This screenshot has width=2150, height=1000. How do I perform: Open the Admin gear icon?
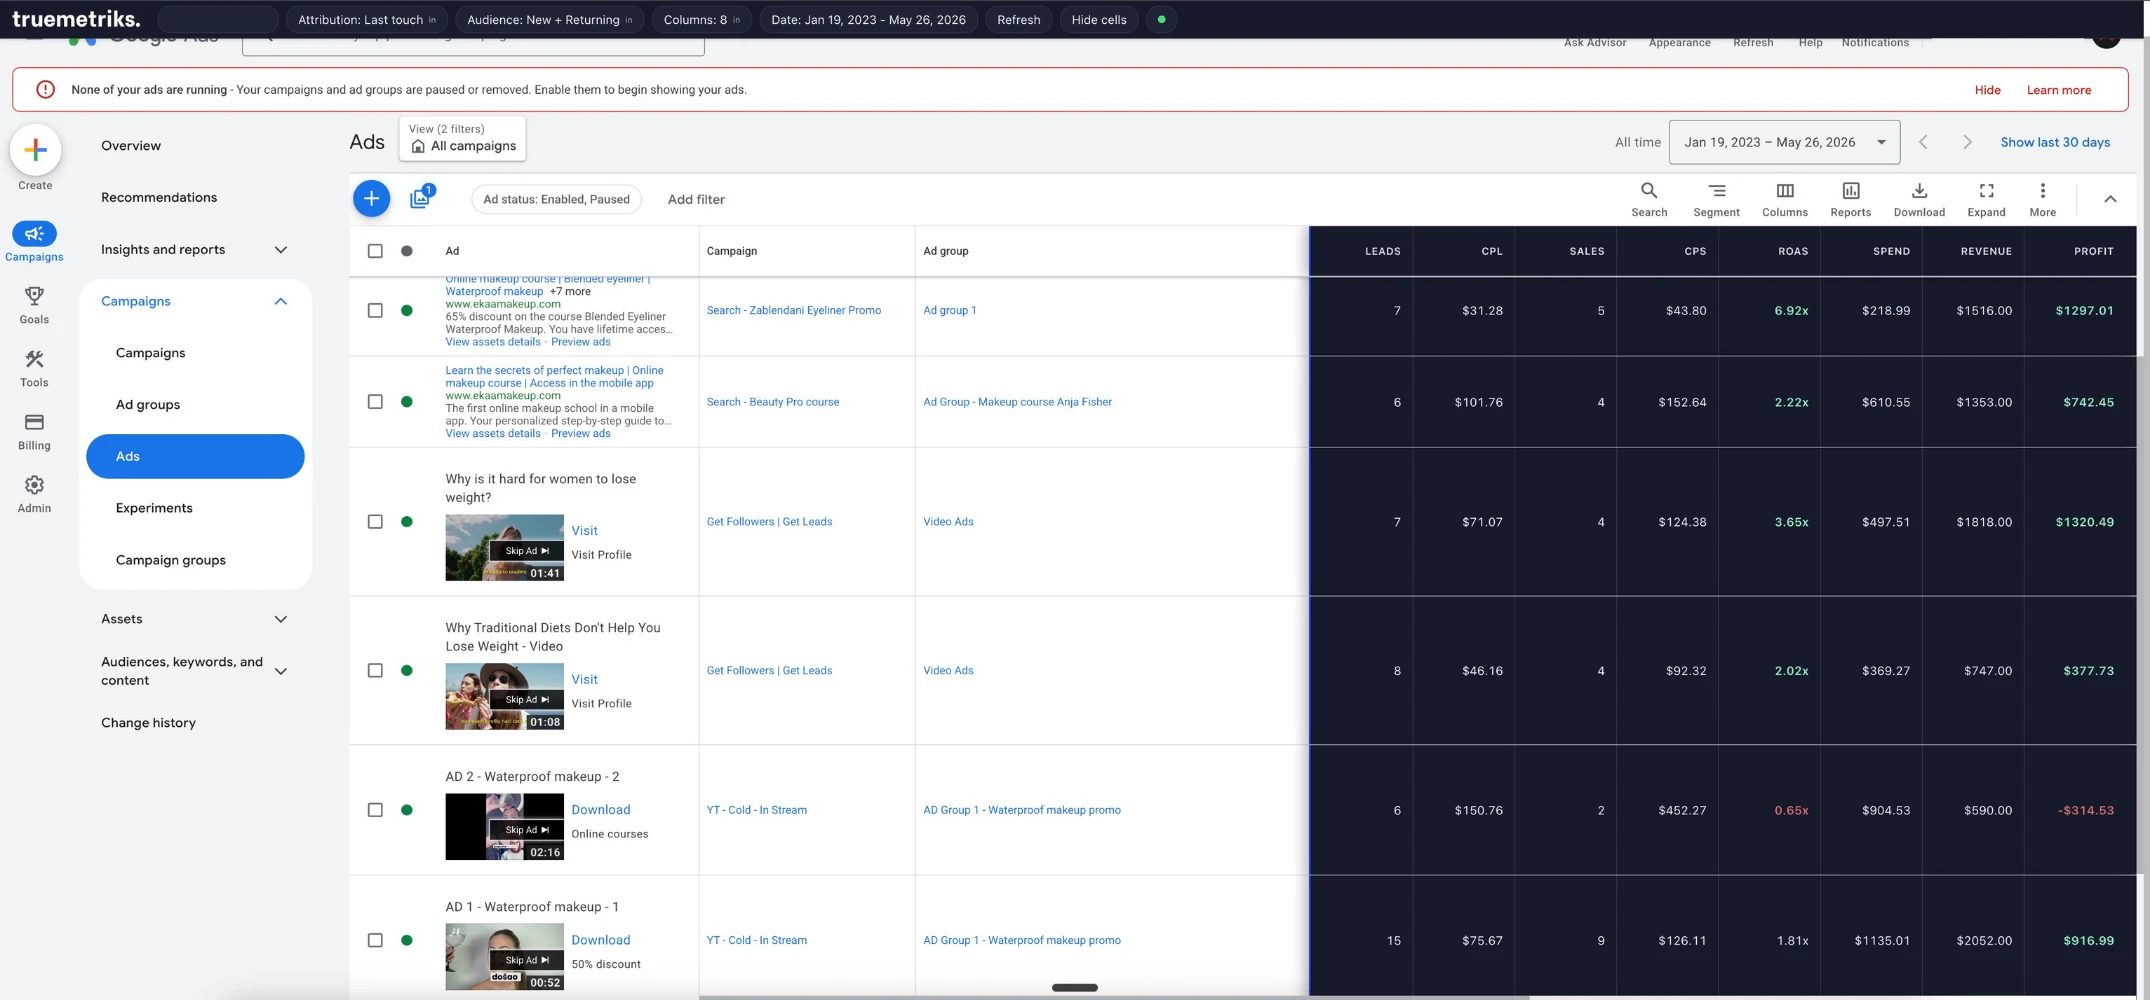[34, 485]
